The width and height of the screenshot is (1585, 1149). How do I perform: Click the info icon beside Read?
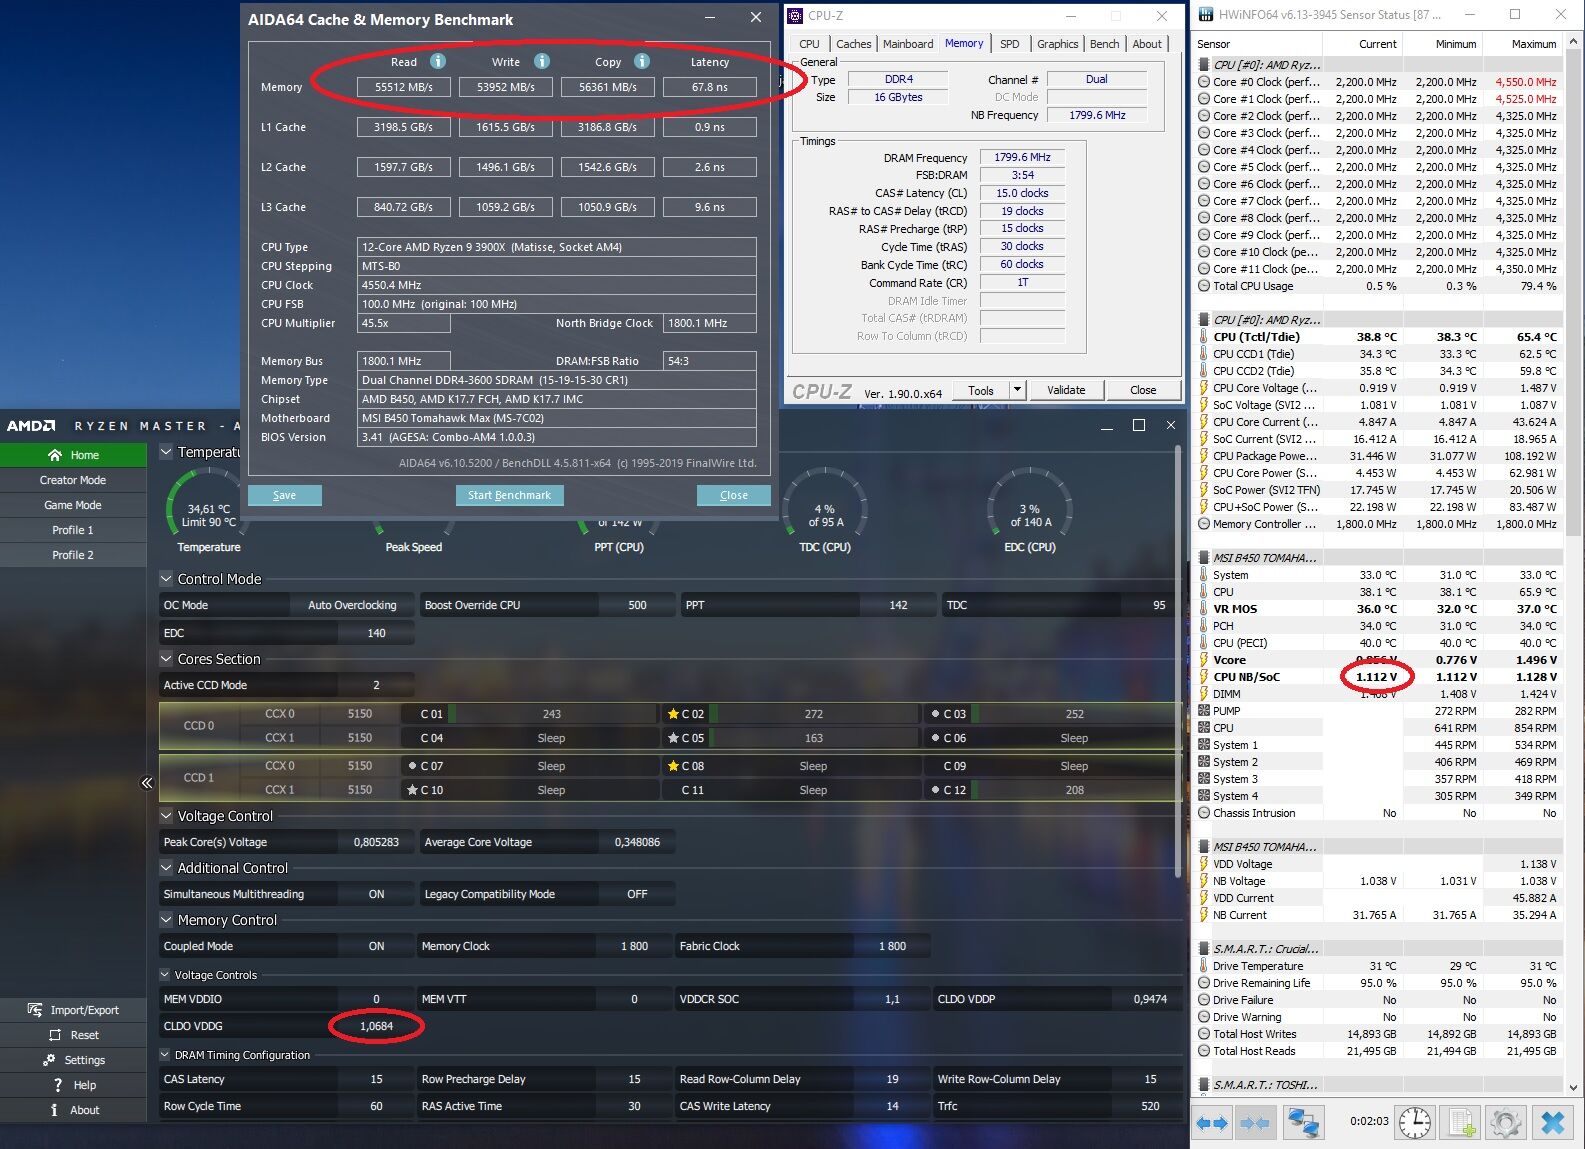pos(438,61)
